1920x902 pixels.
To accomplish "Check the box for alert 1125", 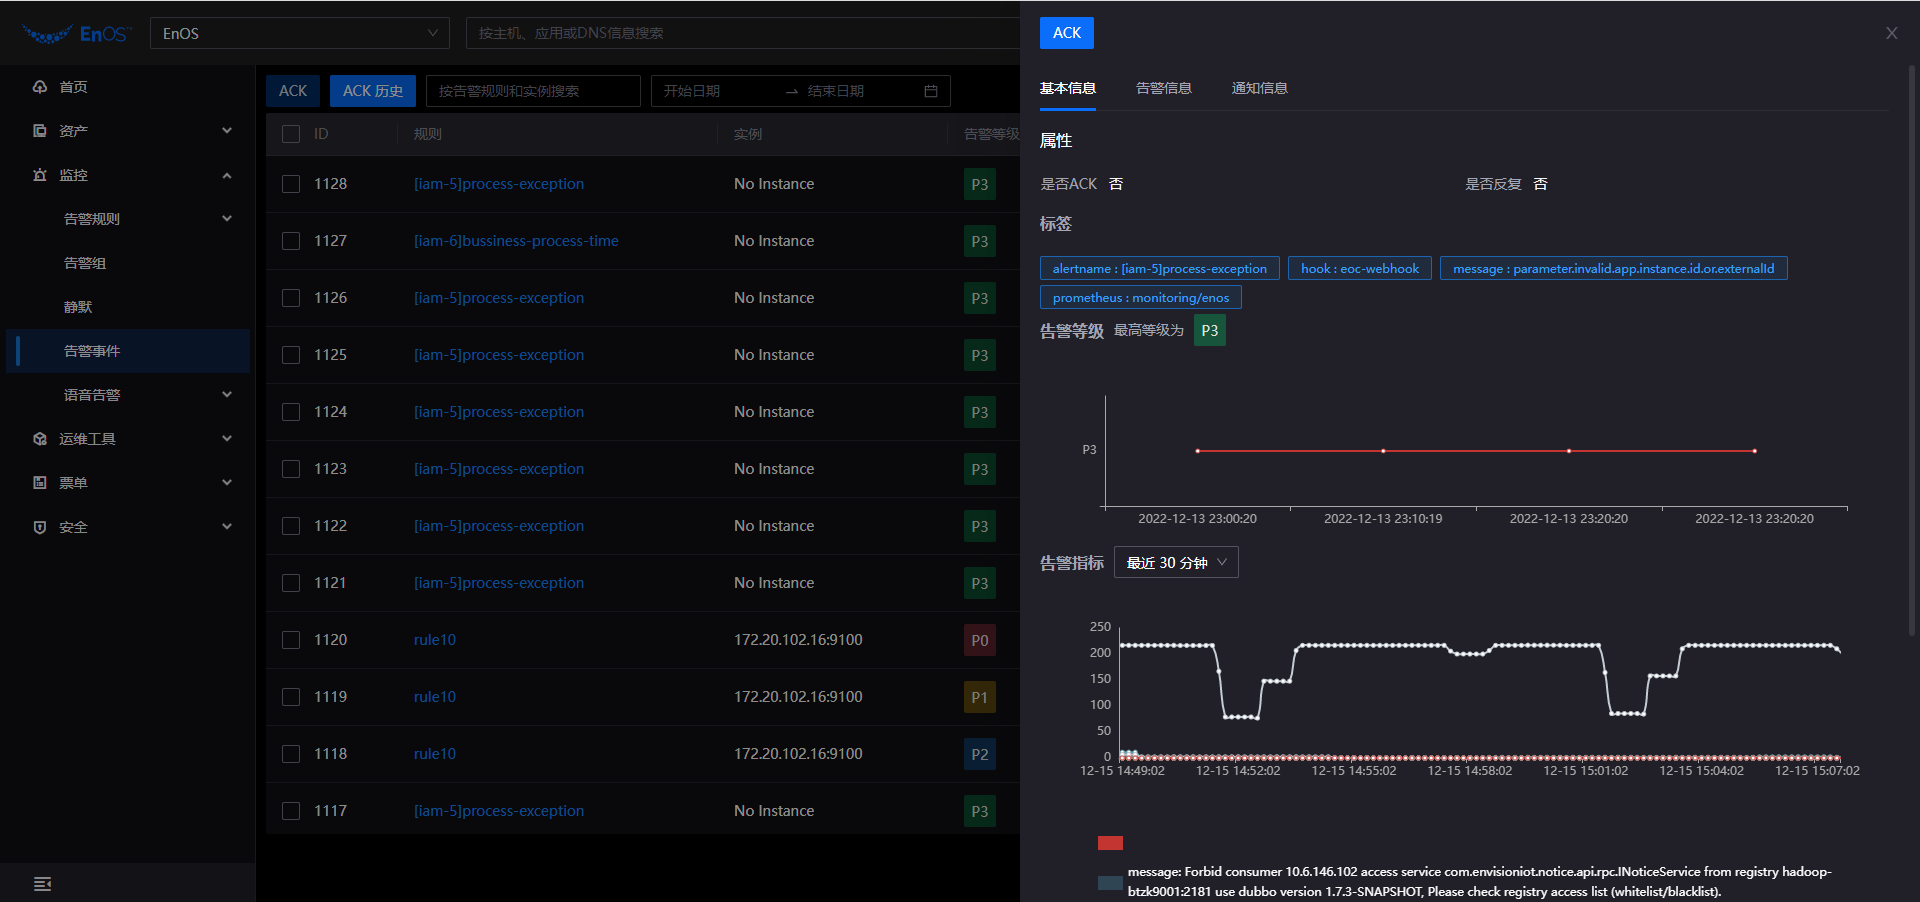I will (x=291, y=355).
